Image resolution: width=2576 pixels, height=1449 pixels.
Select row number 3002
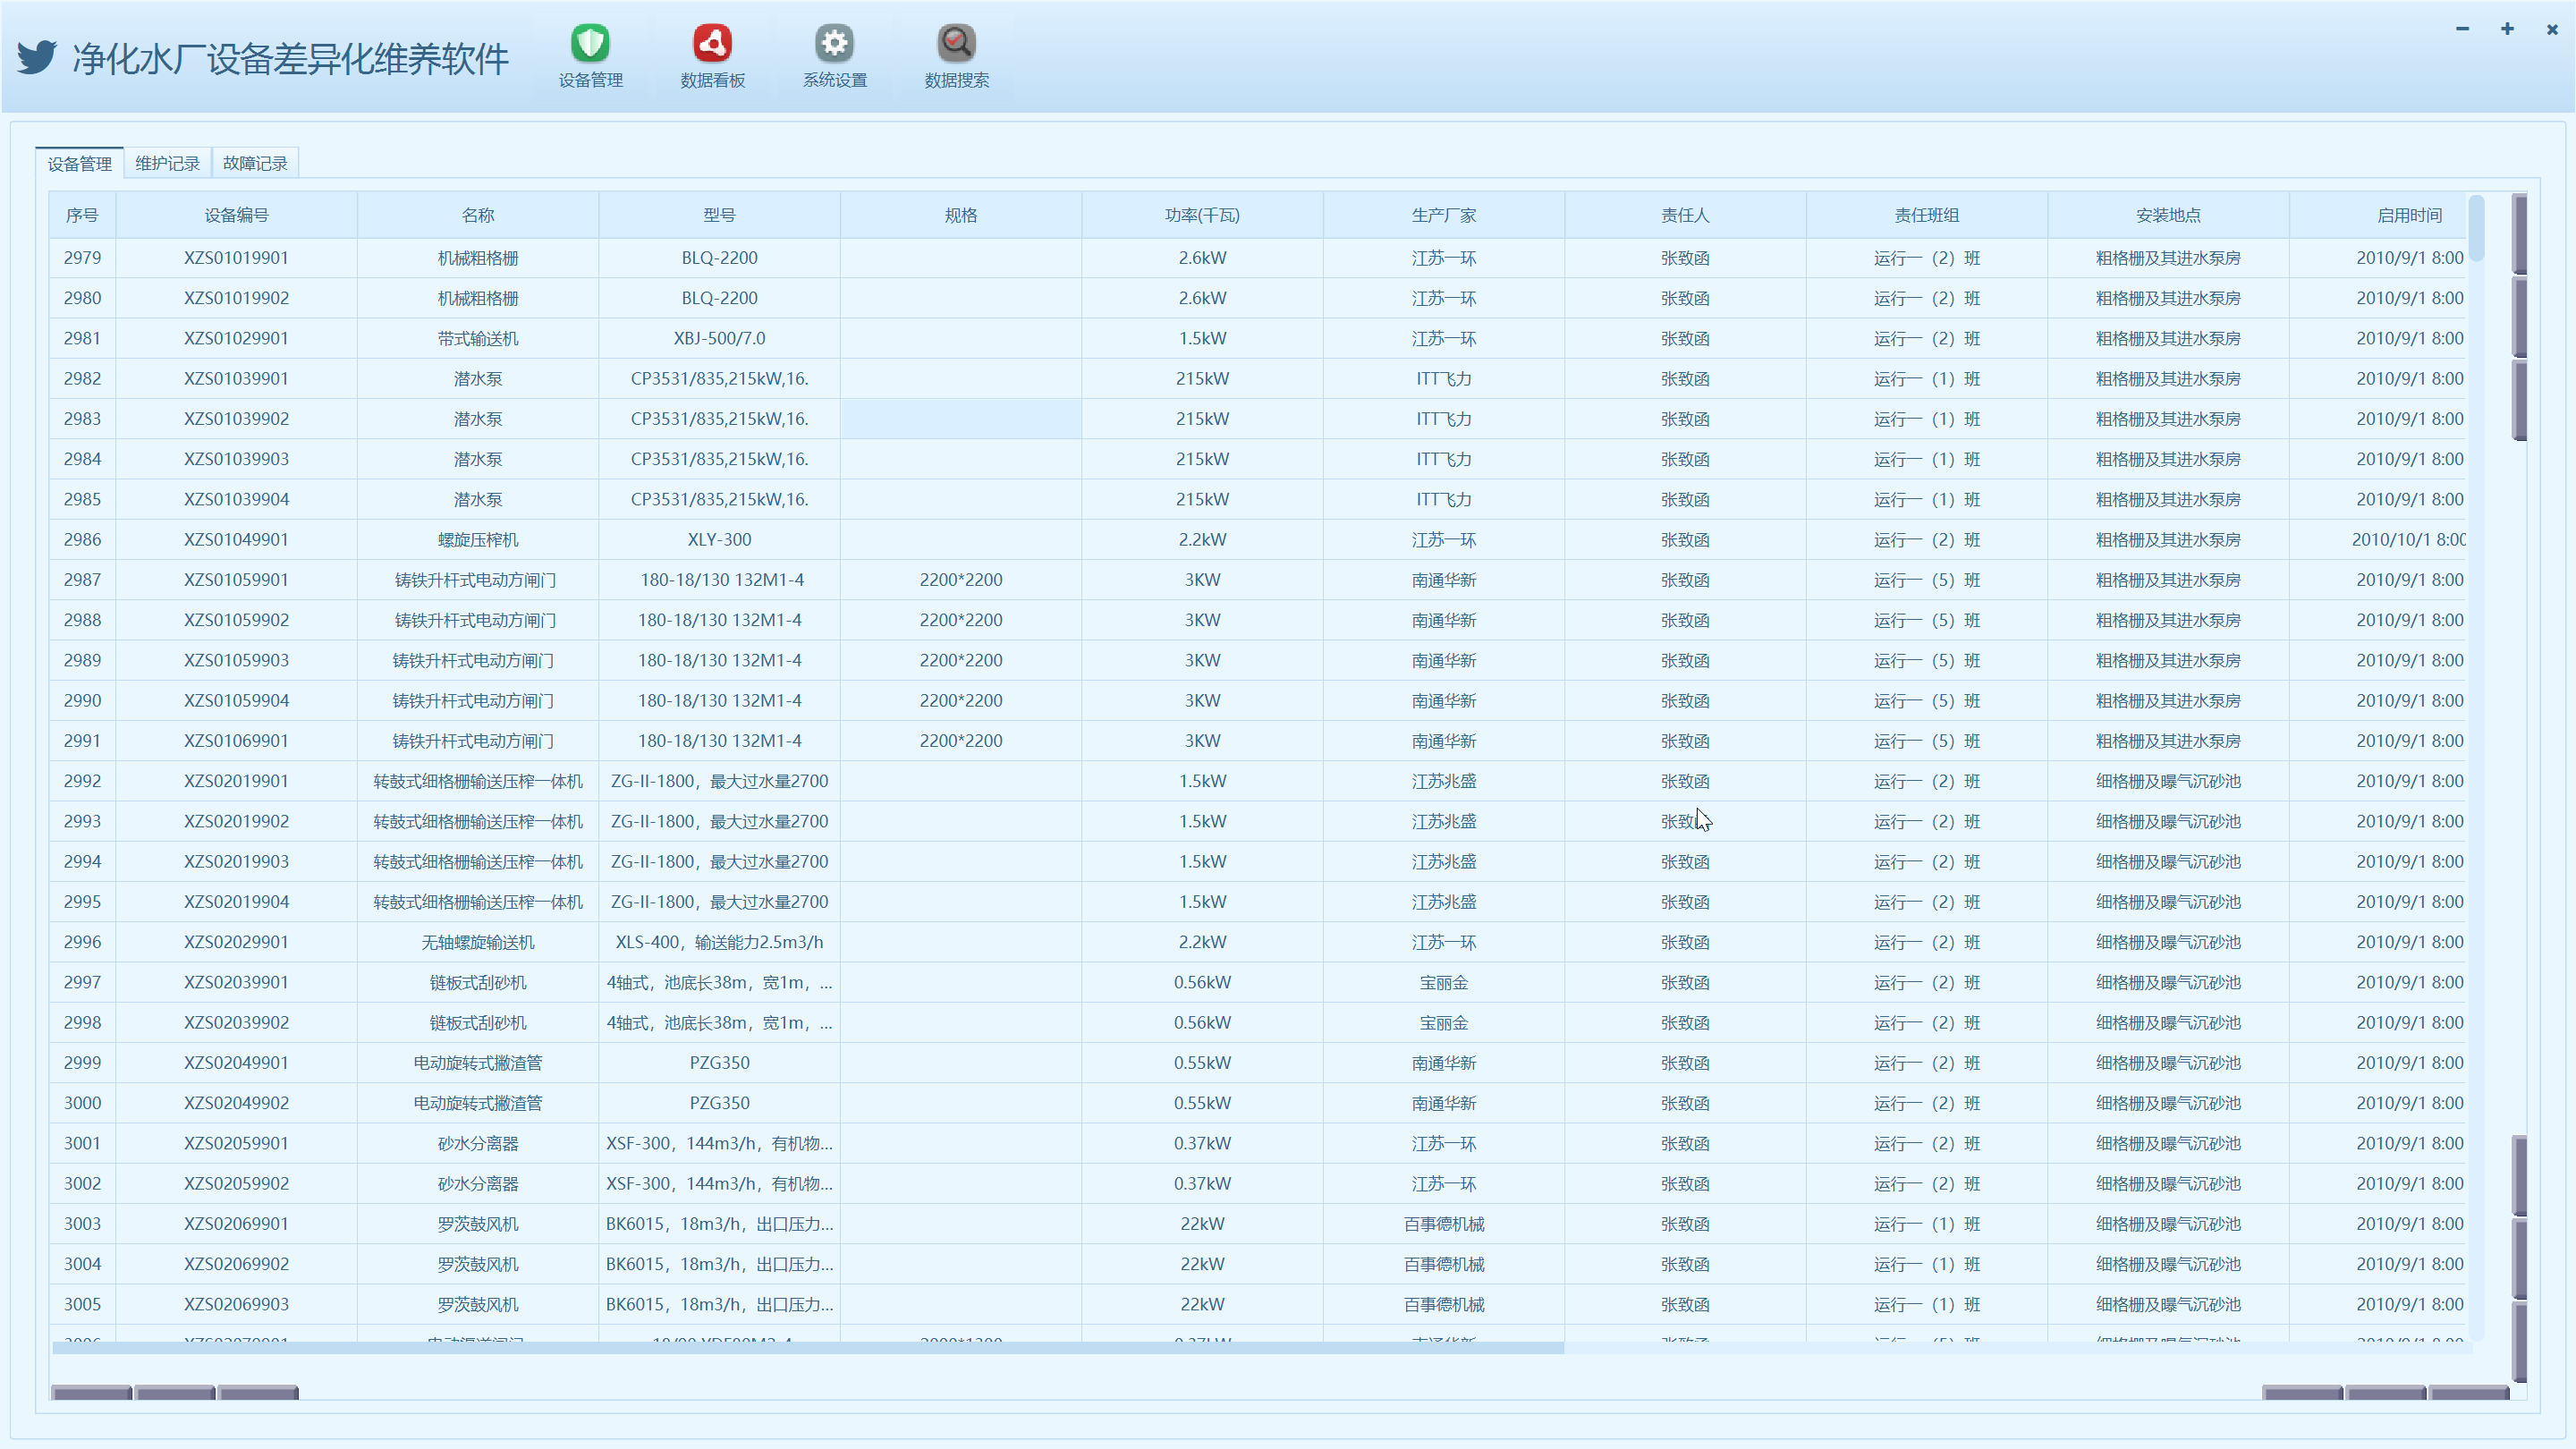(x=82, y=1184)
